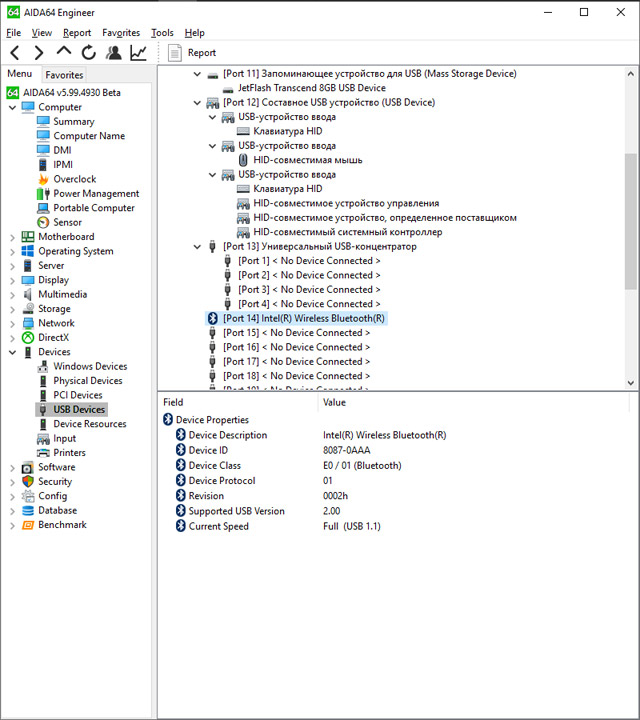The image size is (640, 720).
Task: Click the Motherboard icon in the tree
Action: 28,236
